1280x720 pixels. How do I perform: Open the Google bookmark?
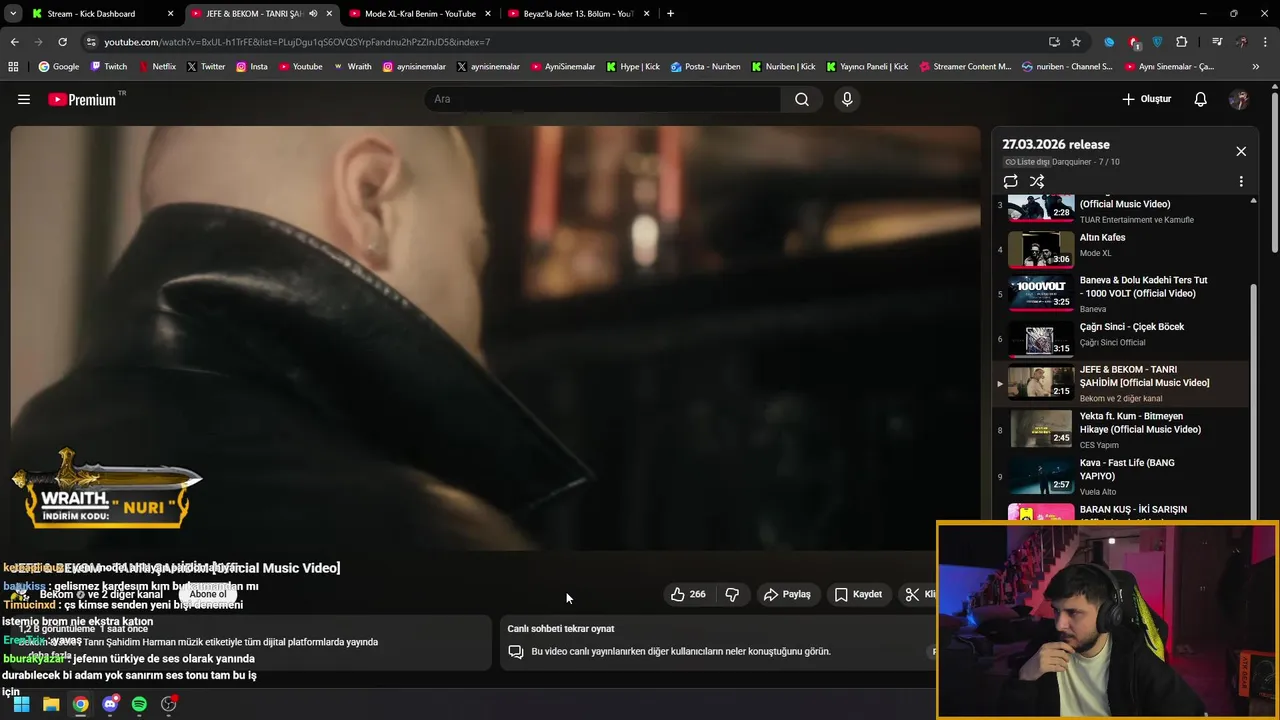[58, 67]
